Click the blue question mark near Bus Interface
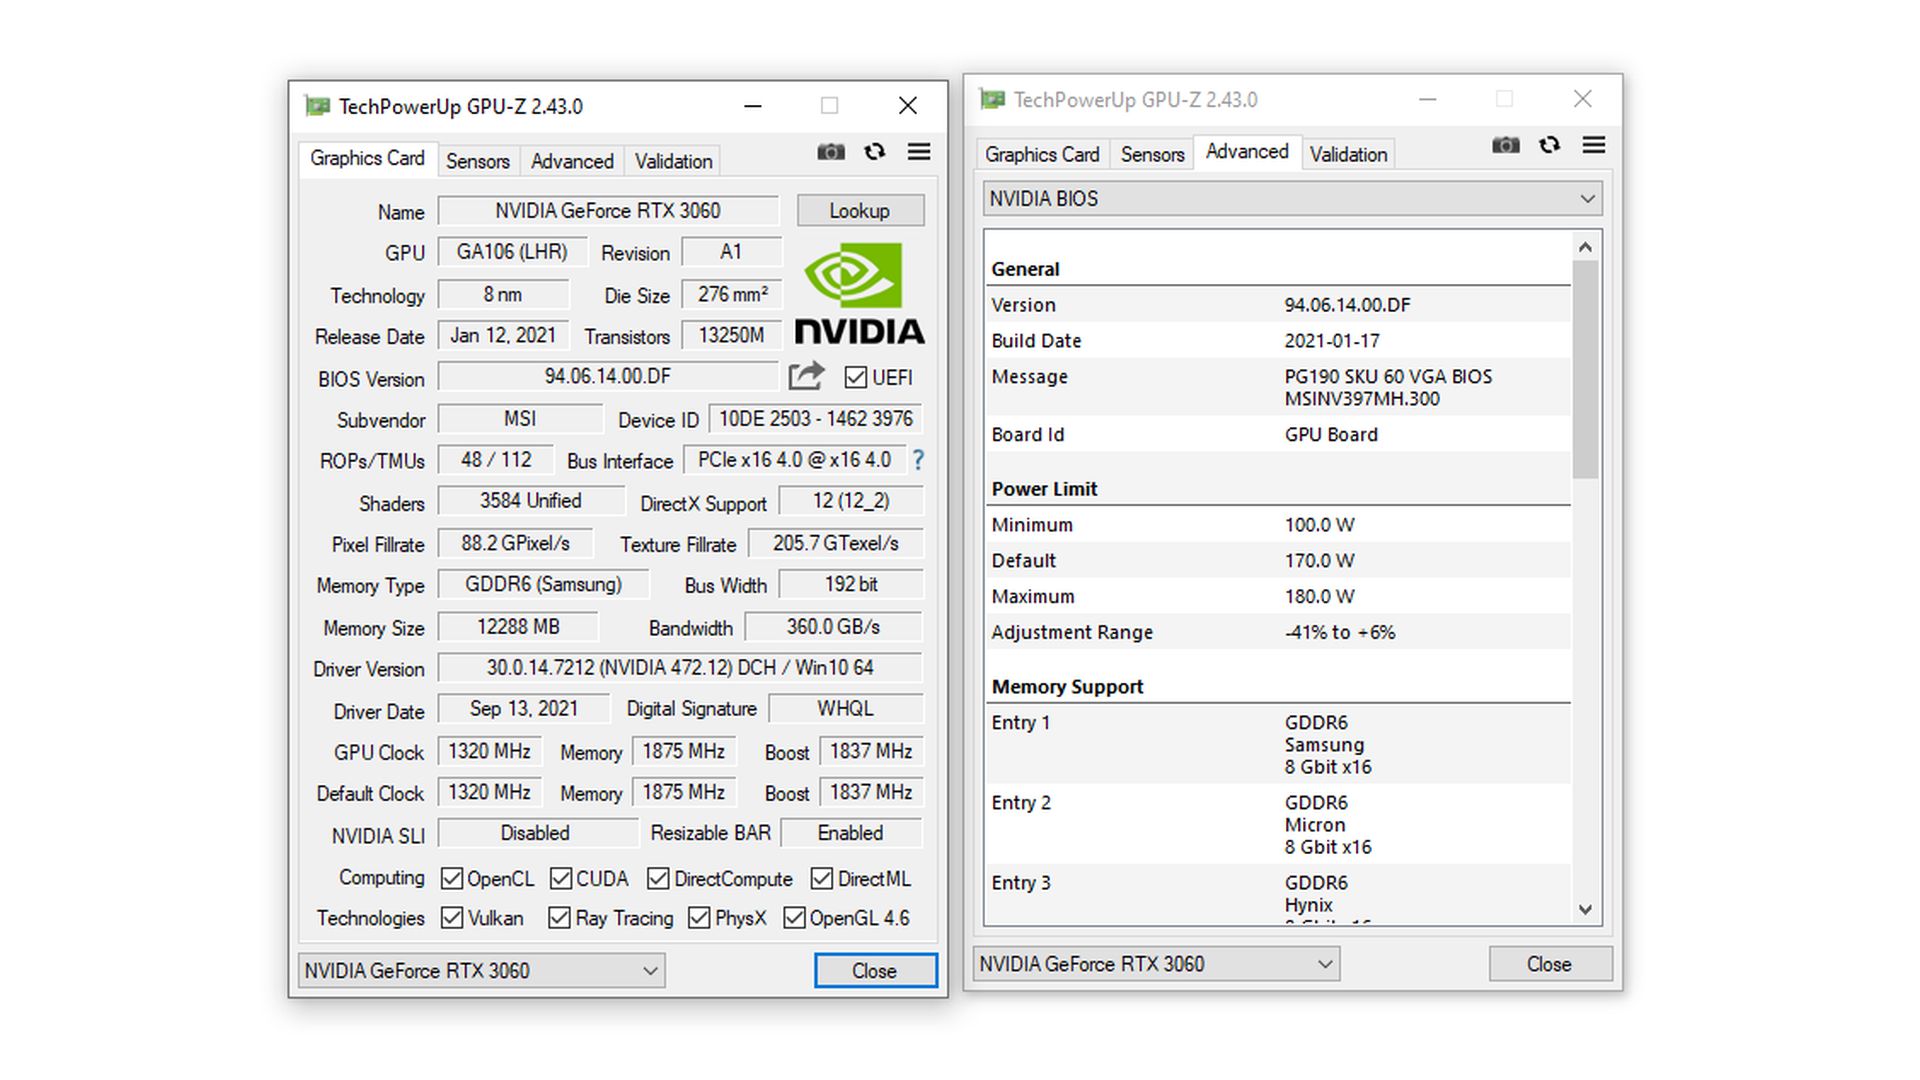The height and width of the screenshot is (1080, 1920). pyautogui.click(x=918, y=460)
